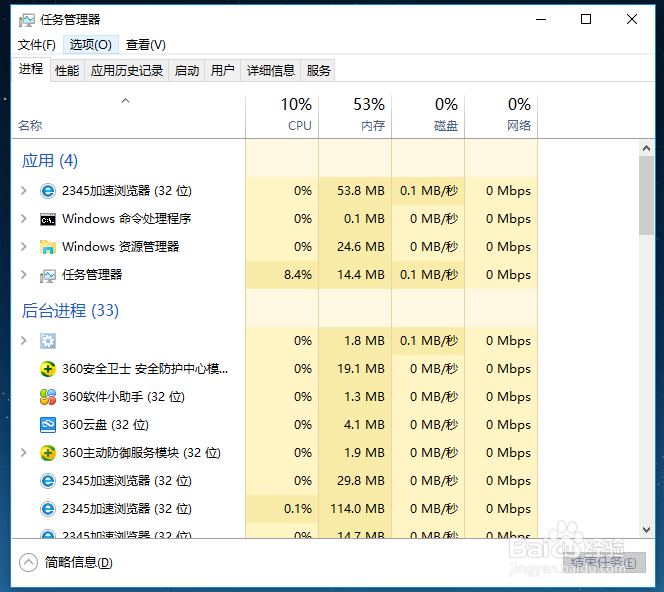Screen dimensions: 664x592
Task: Expand the unnamed gear background process
Action: tap(24, 340)
